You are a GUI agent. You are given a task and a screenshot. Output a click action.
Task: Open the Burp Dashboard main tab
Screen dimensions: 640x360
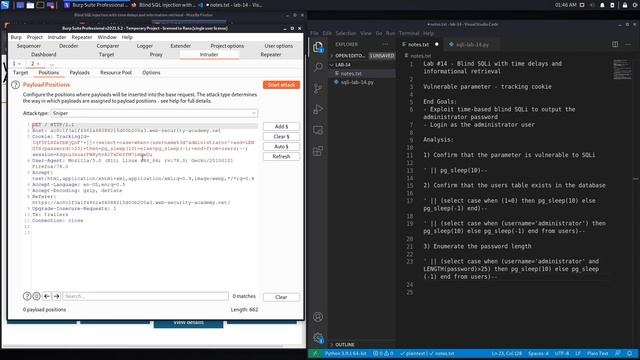click(44, 54)
